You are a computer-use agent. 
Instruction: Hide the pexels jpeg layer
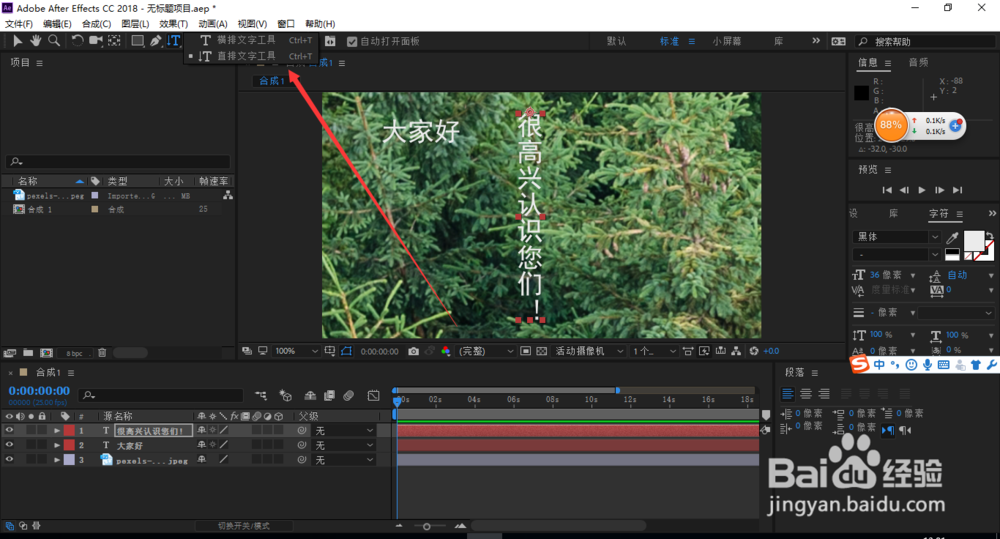tap(9, 460)
